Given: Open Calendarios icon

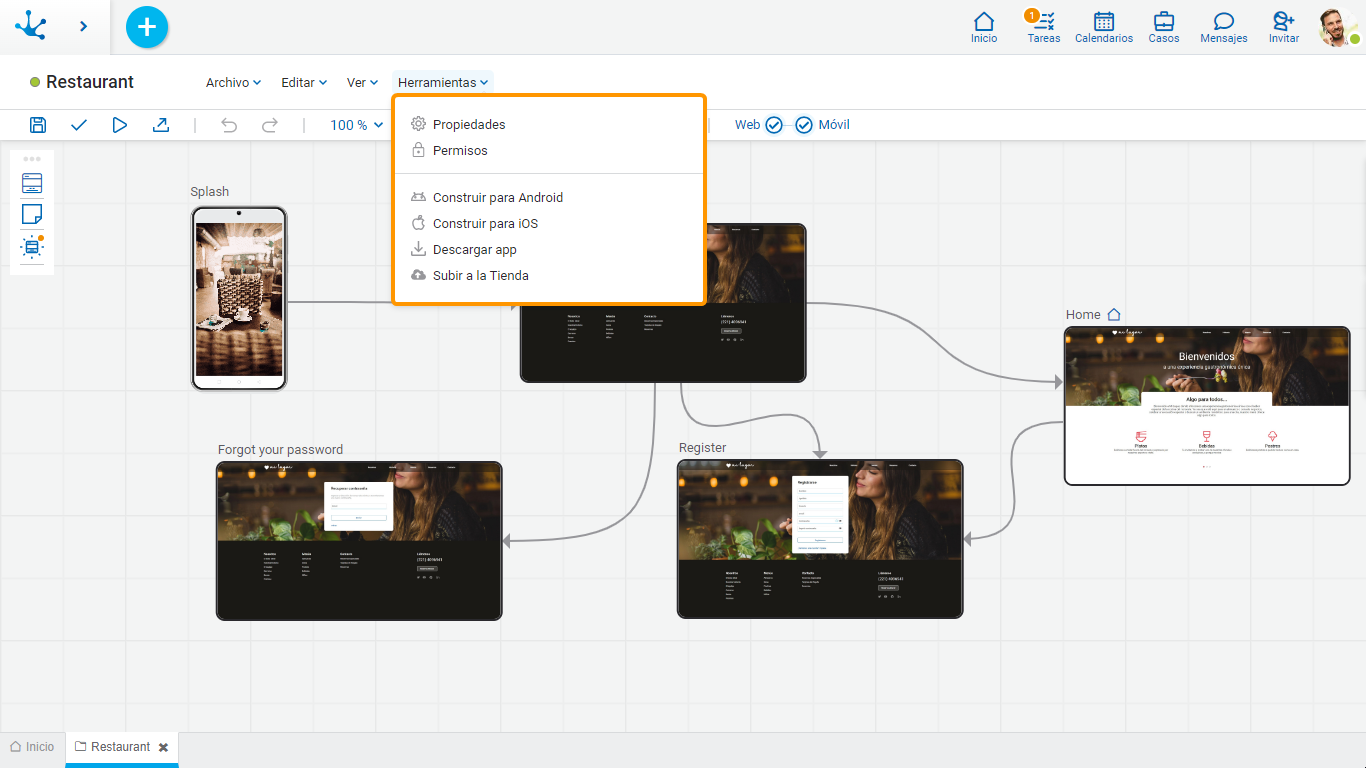Looking at the screenshot, I should coord(1104,27).
